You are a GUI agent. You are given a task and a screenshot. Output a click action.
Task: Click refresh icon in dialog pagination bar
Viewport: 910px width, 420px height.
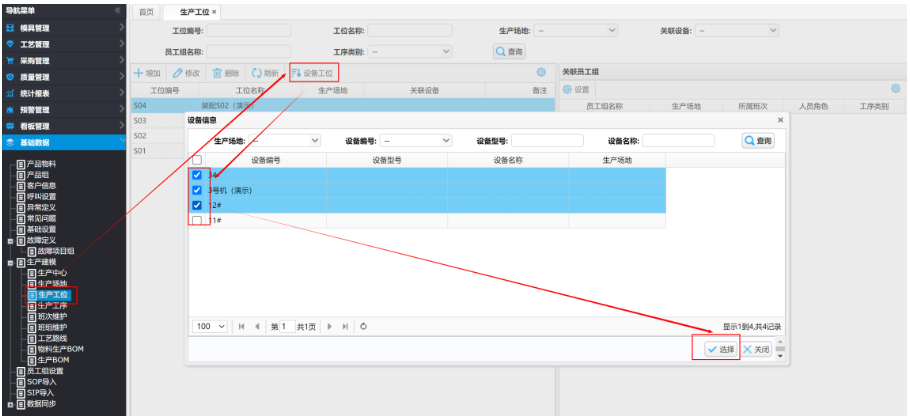pos(363,326)
